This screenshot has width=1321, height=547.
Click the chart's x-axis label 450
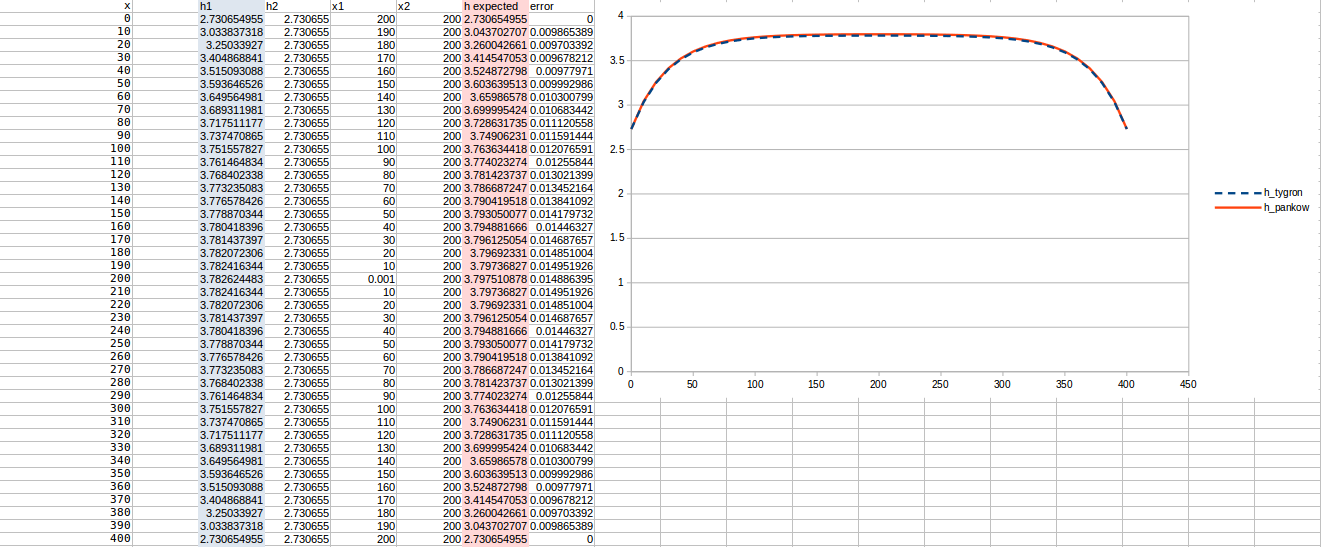pos(1188,384)
